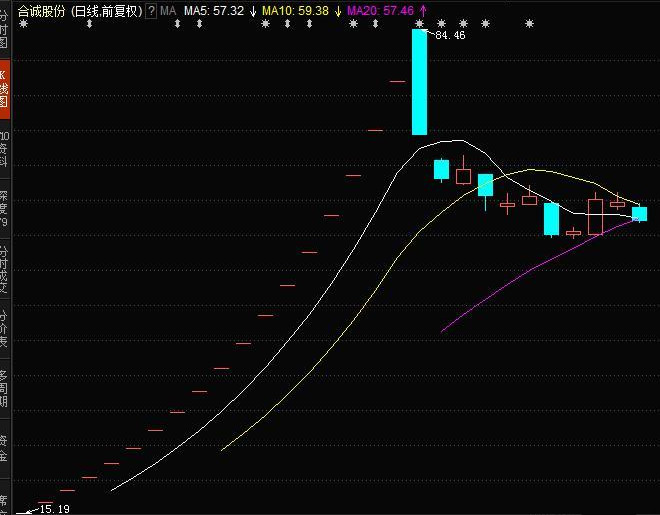This screenshot has width=660, height=515.
Task: Click the down arrow beside MA5 value
Action: [x=253, y=10]
